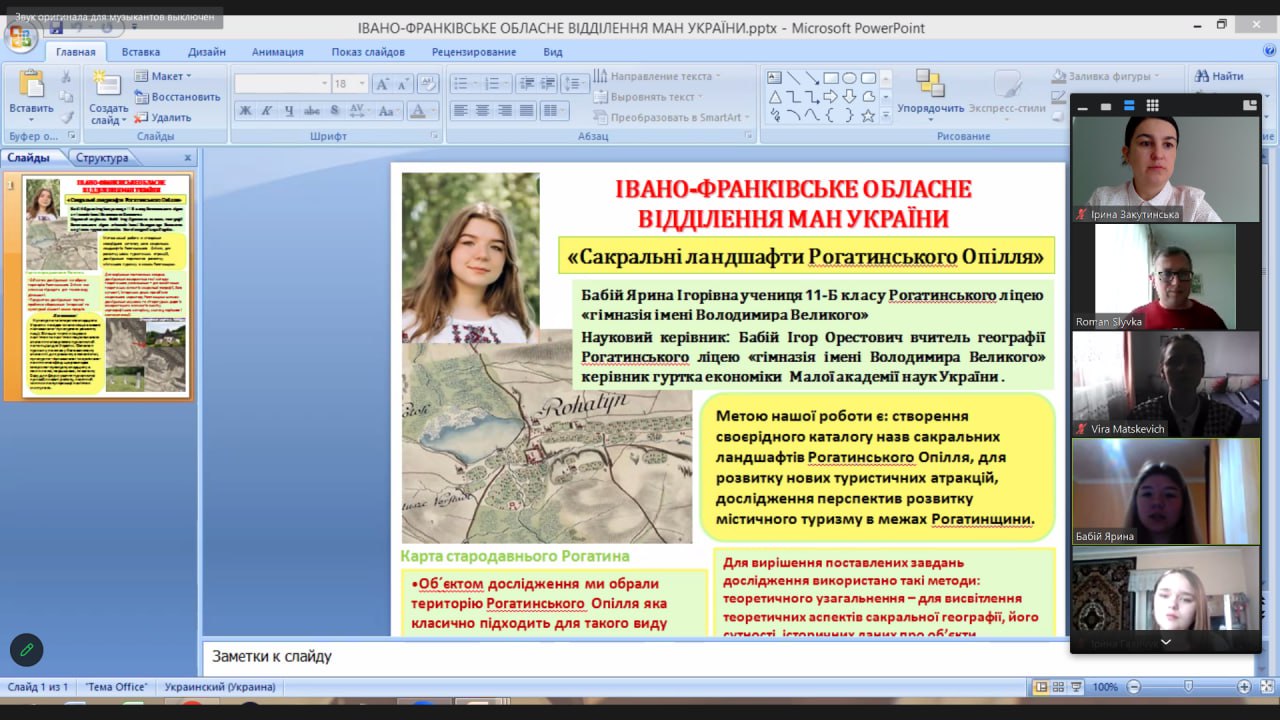Switch to gallery grid view in Zoom panel
The height and width of the screenshot is (720, 1280).
click(1152, 105)
